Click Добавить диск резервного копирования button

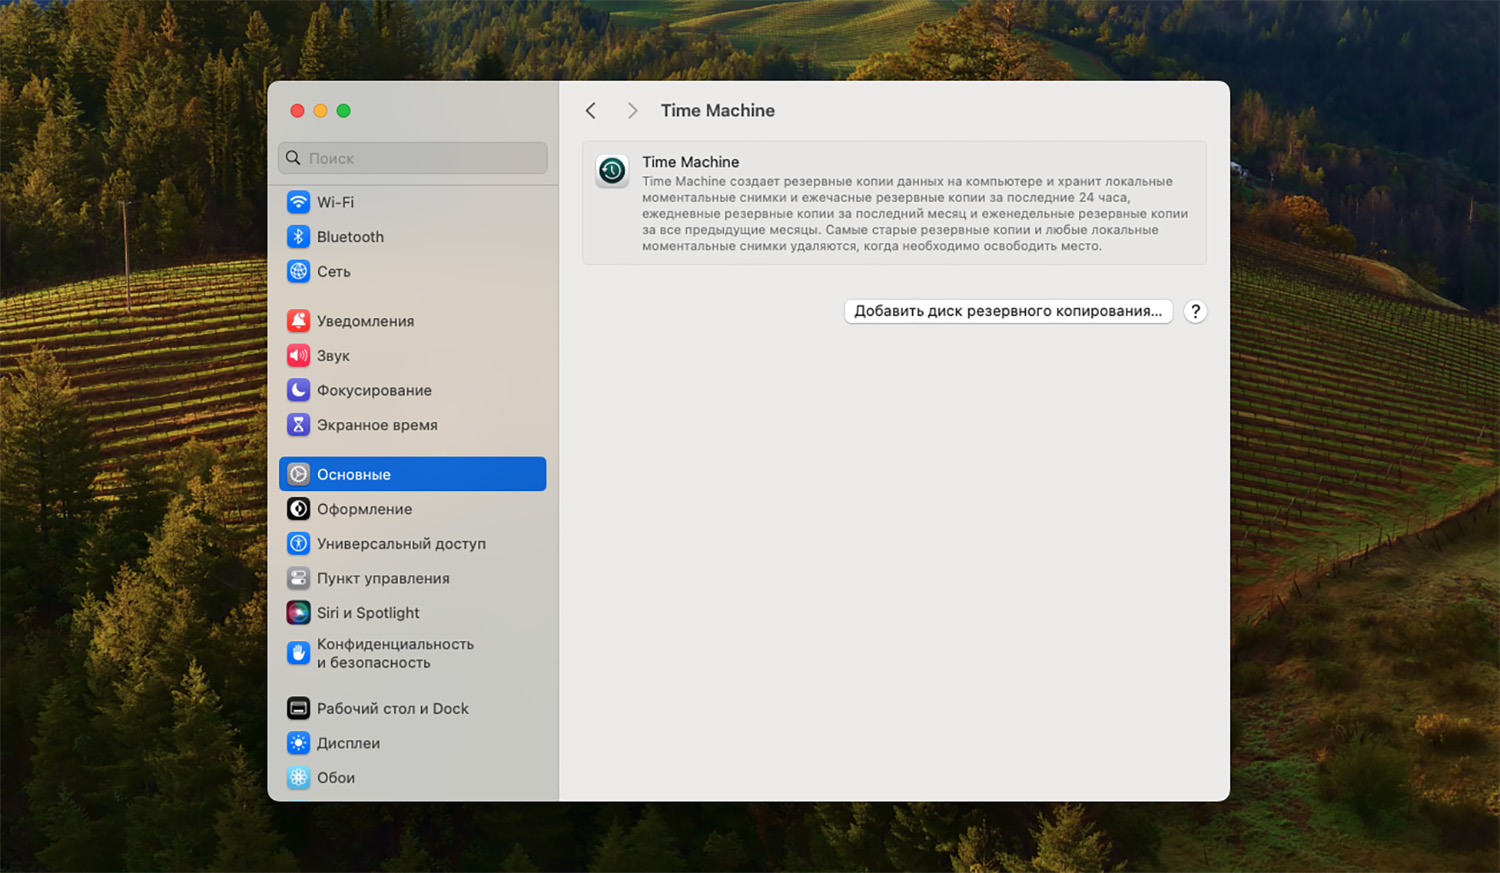[x=1008, y=311]
